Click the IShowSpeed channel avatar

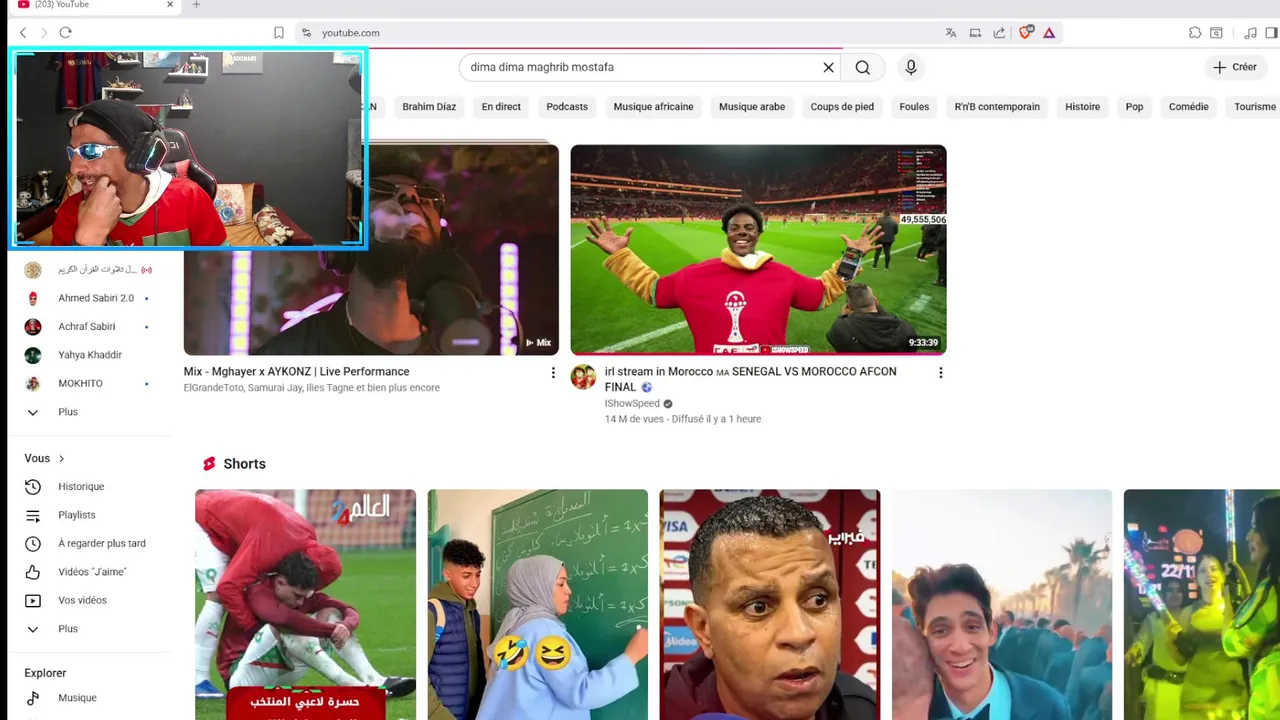[x=583, y=377]
